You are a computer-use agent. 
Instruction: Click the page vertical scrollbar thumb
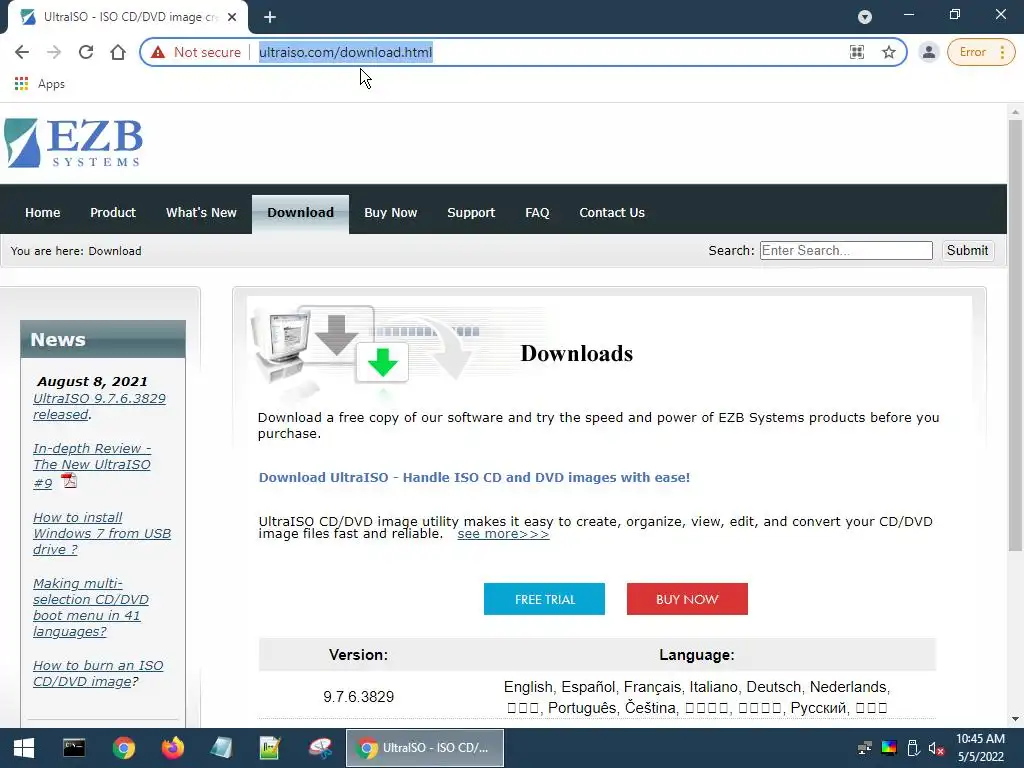click(x=1015, y=333)
